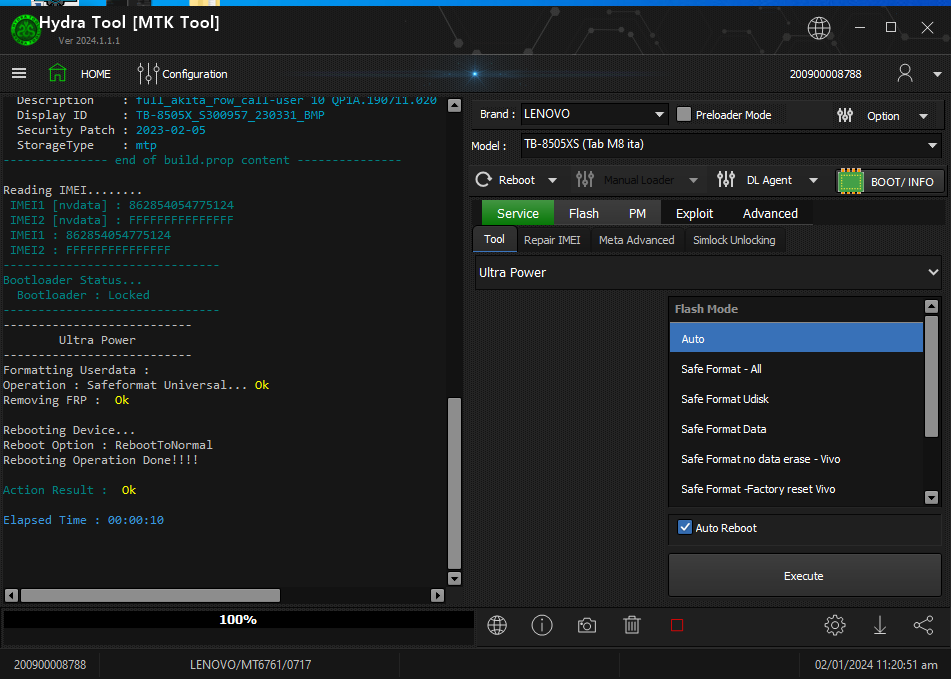
Task: Select Auto flash mode
Action: (796, 339)
